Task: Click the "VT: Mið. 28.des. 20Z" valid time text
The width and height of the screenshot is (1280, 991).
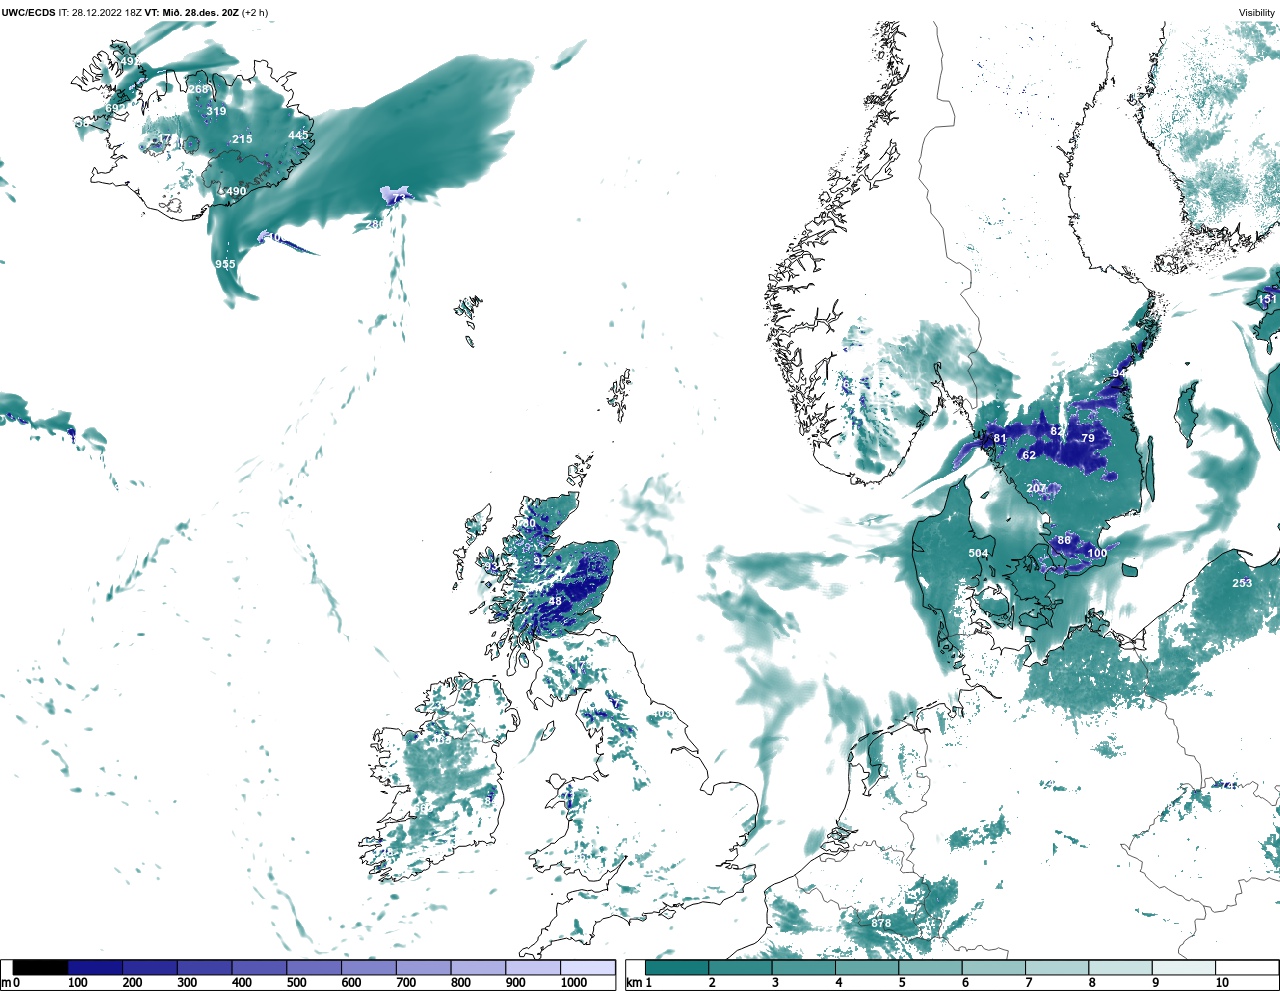Action: (191, 13)
